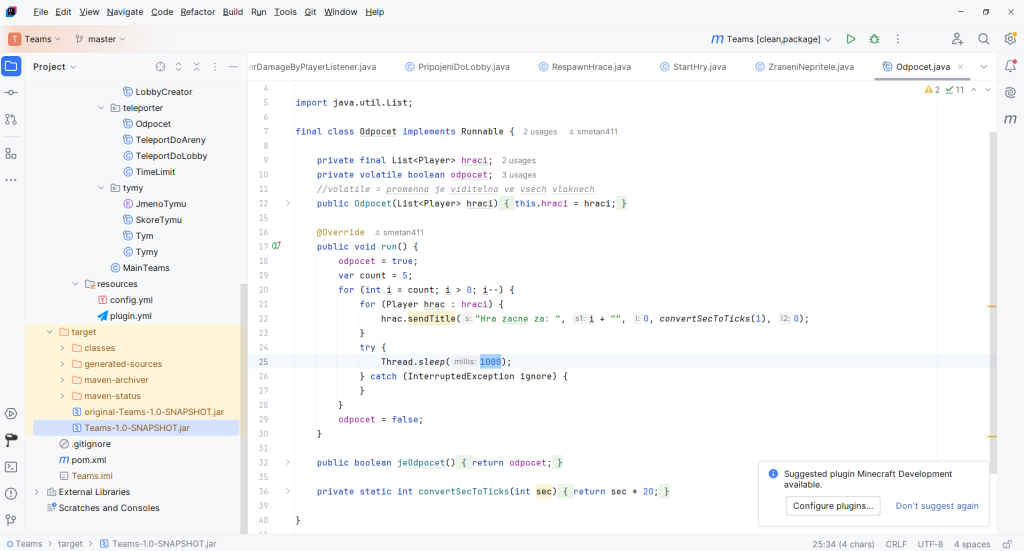Click the 3 usages hint on odpocet field

click(519, 175)
